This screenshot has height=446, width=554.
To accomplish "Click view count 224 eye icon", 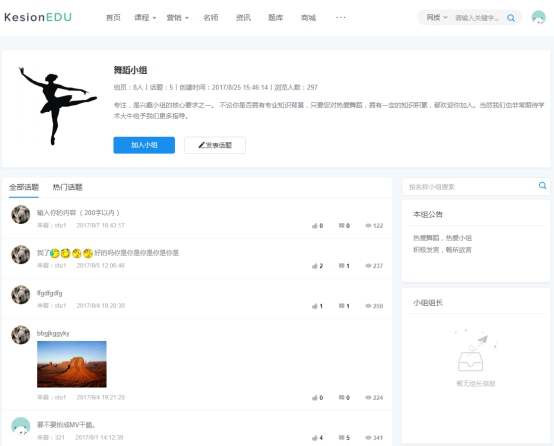I will (368, 398).
